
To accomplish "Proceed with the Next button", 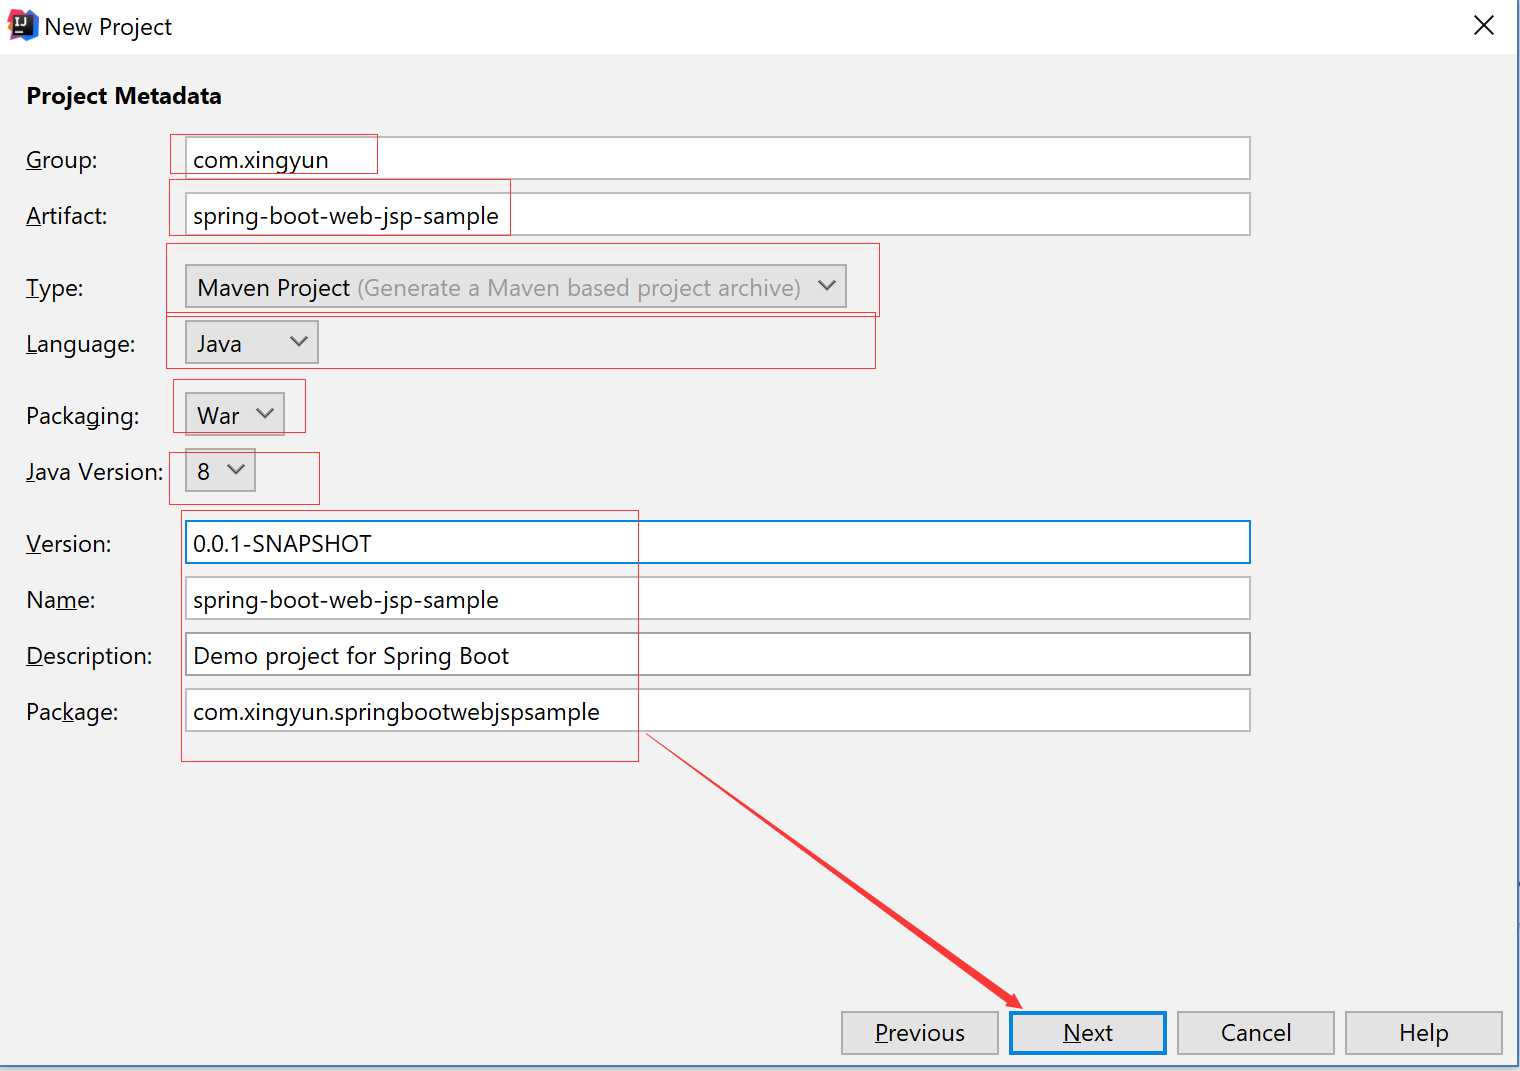I will pyautogui.click(x=1088, y=1033).
